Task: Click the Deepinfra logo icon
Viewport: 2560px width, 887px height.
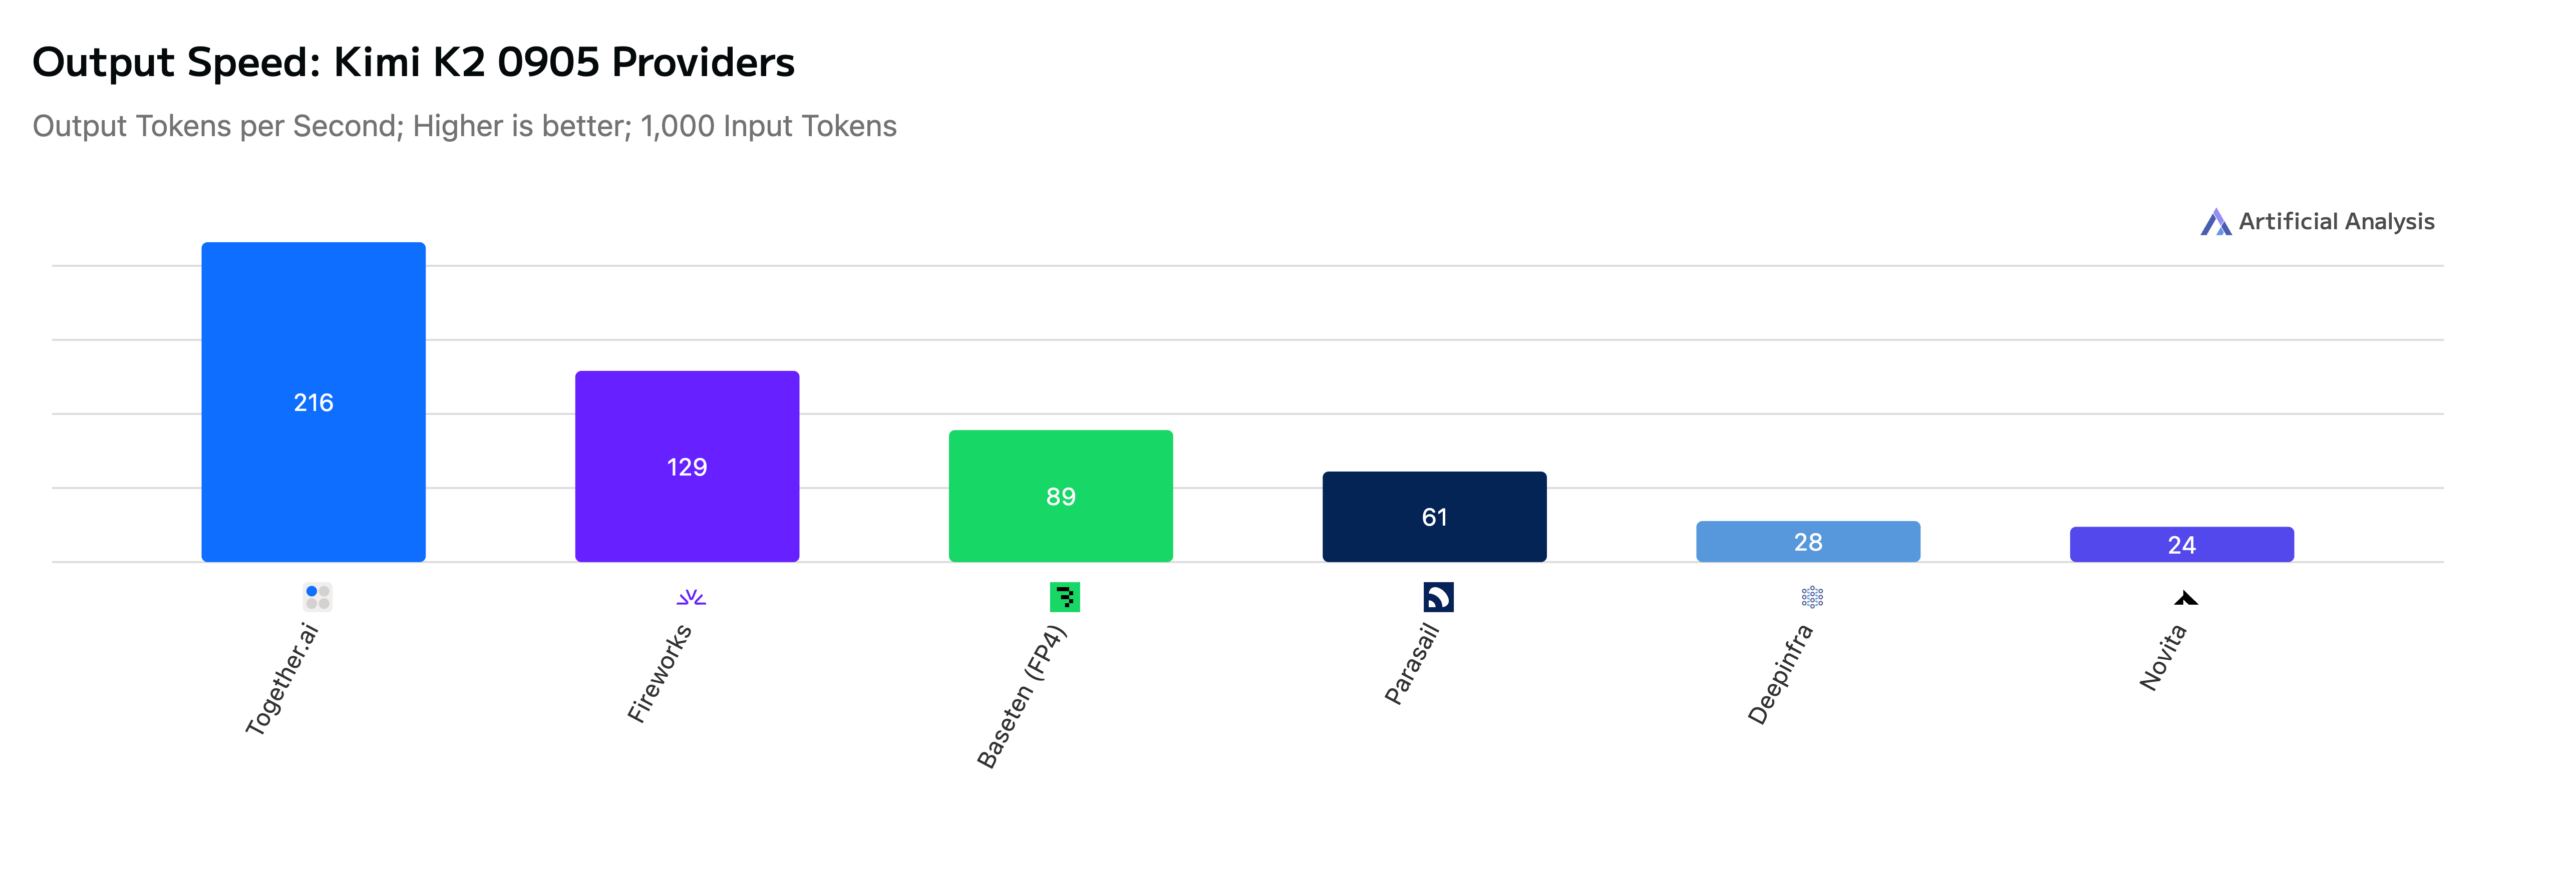Action: (1812, 597)
